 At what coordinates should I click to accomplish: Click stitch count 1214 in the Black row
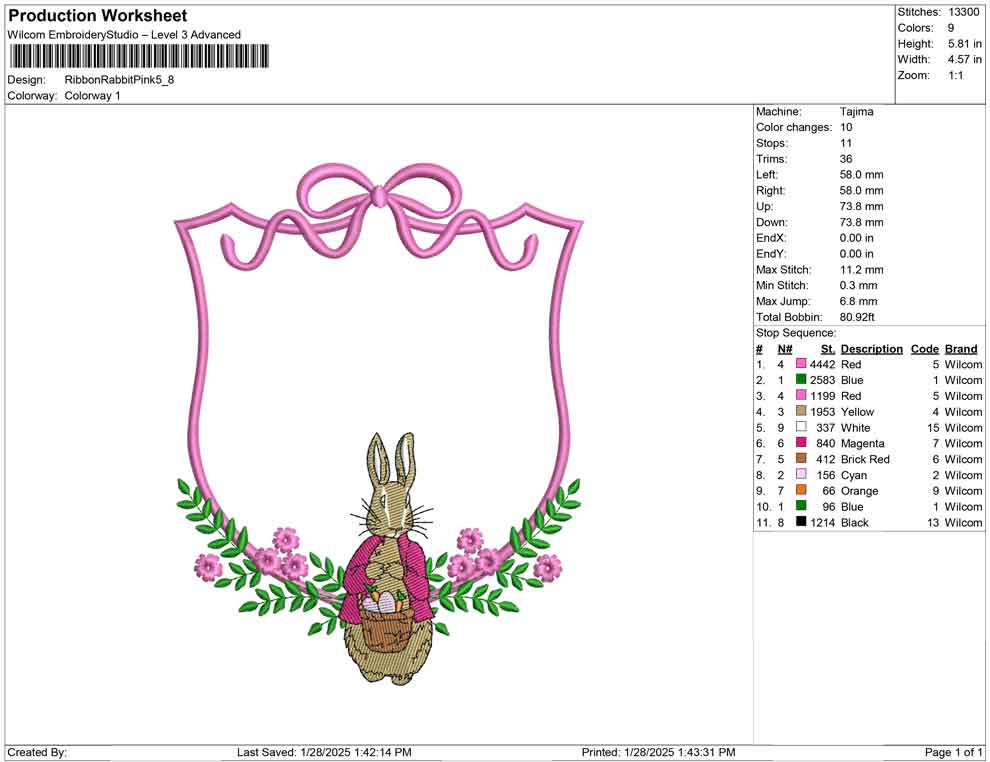pos(823,523)
